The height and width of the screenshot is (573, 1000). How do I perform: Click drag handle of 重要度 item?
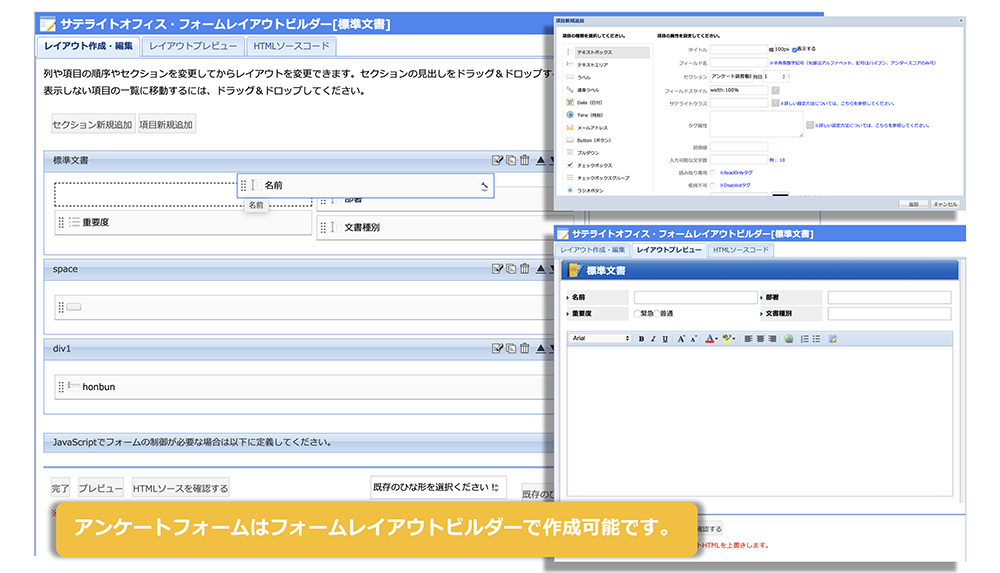[61, 222]
